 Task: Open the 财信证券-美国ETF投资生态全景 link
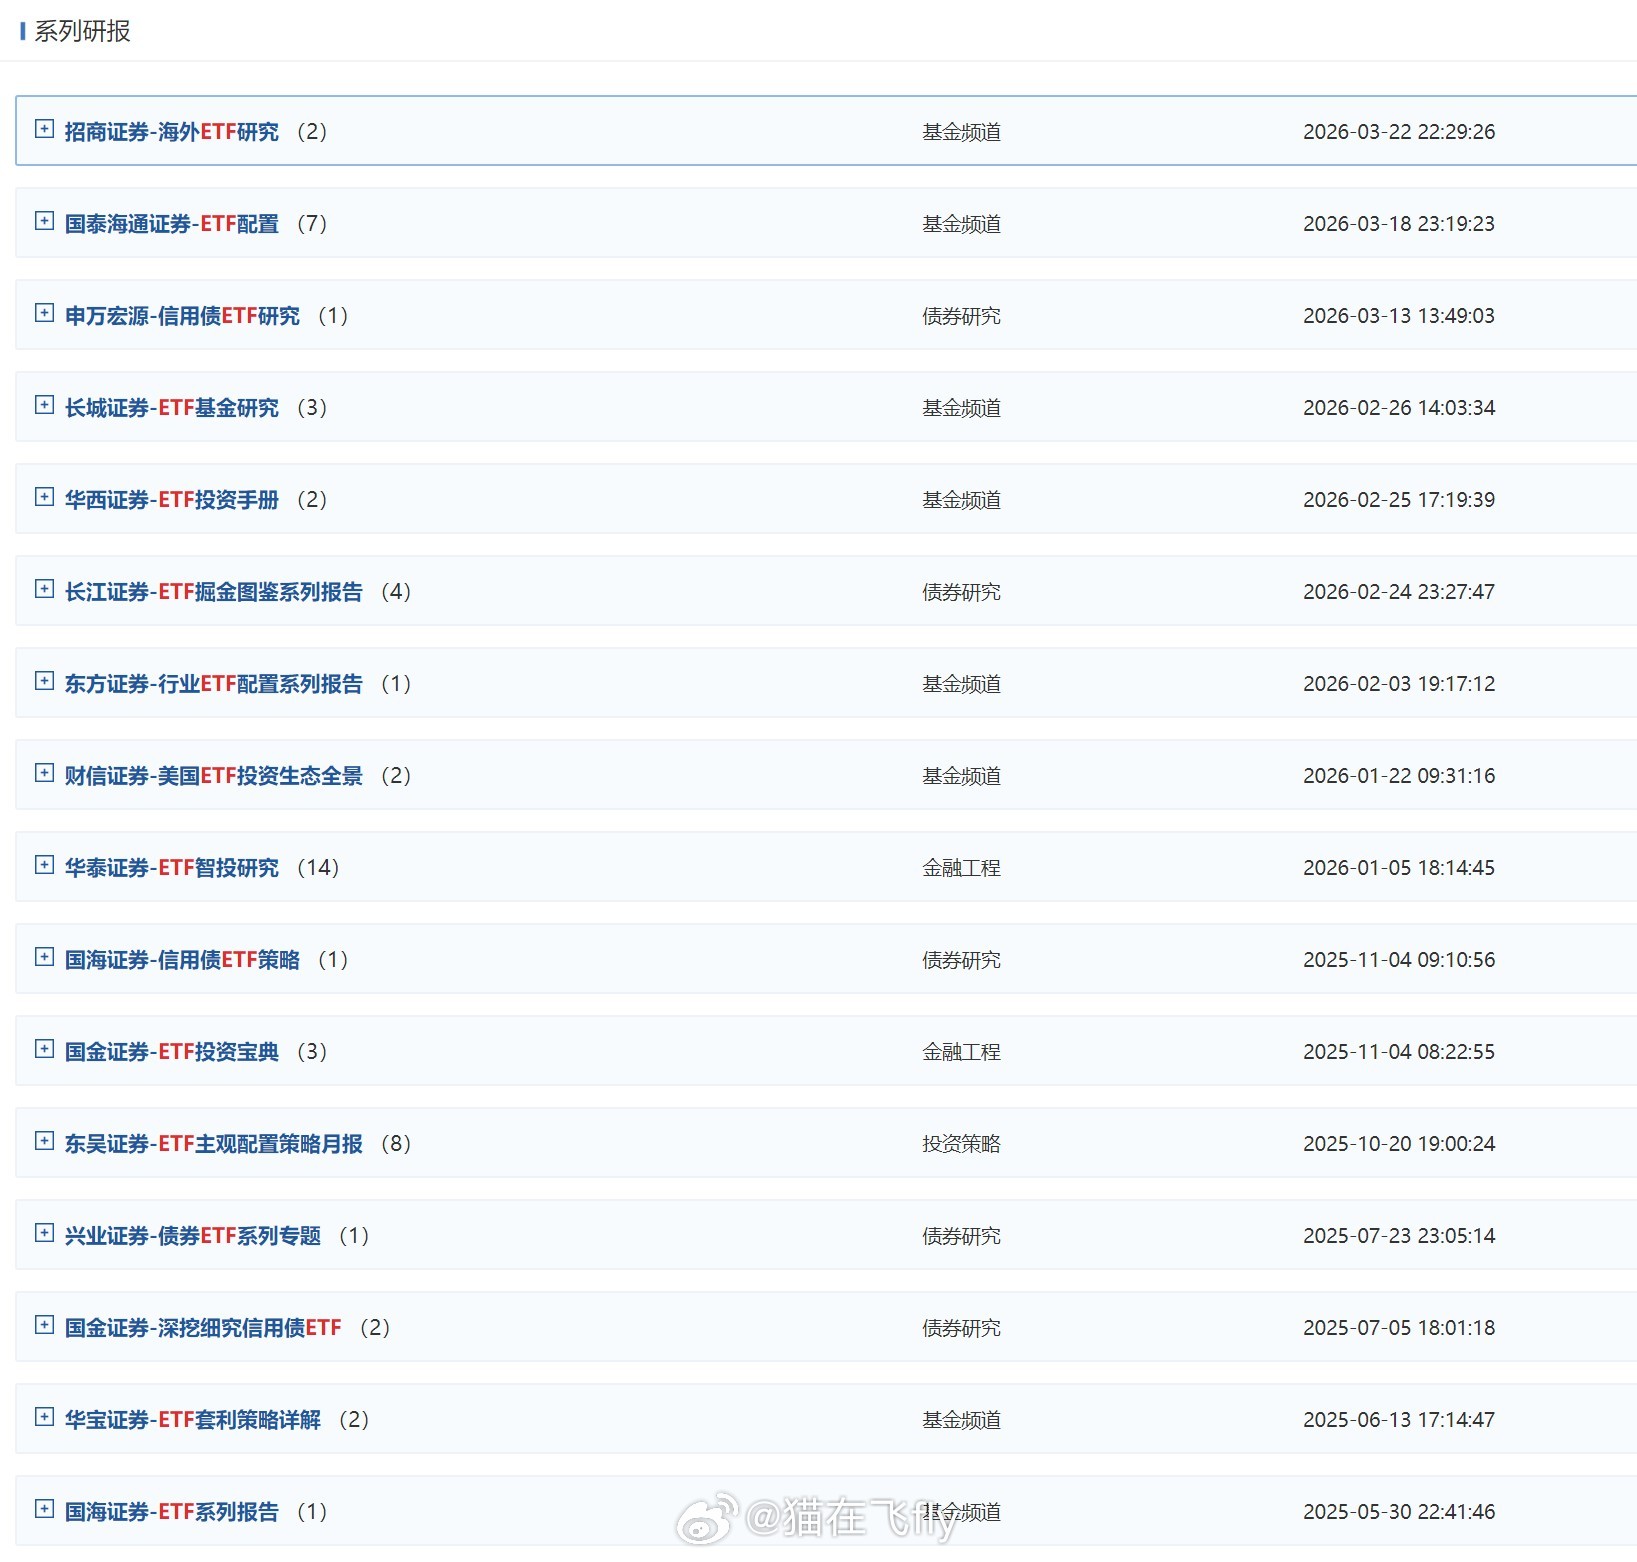(x=214, y=776)
